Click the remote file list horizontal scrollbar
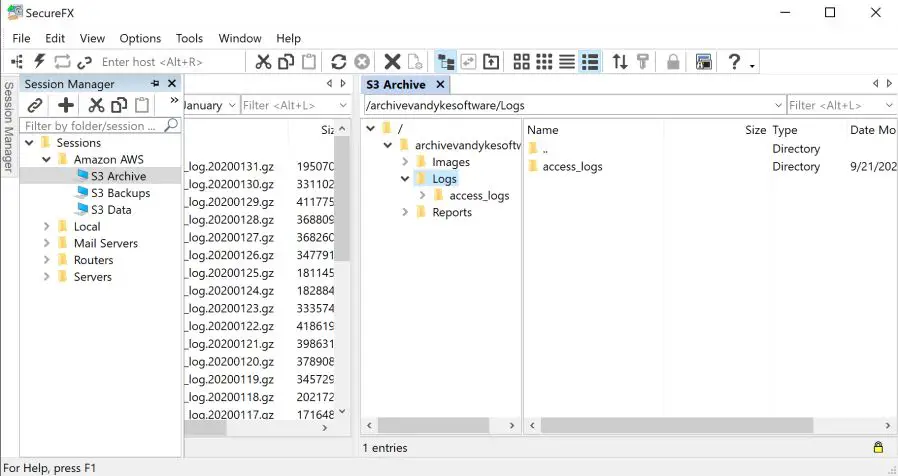898x476 pixels. 676,425
